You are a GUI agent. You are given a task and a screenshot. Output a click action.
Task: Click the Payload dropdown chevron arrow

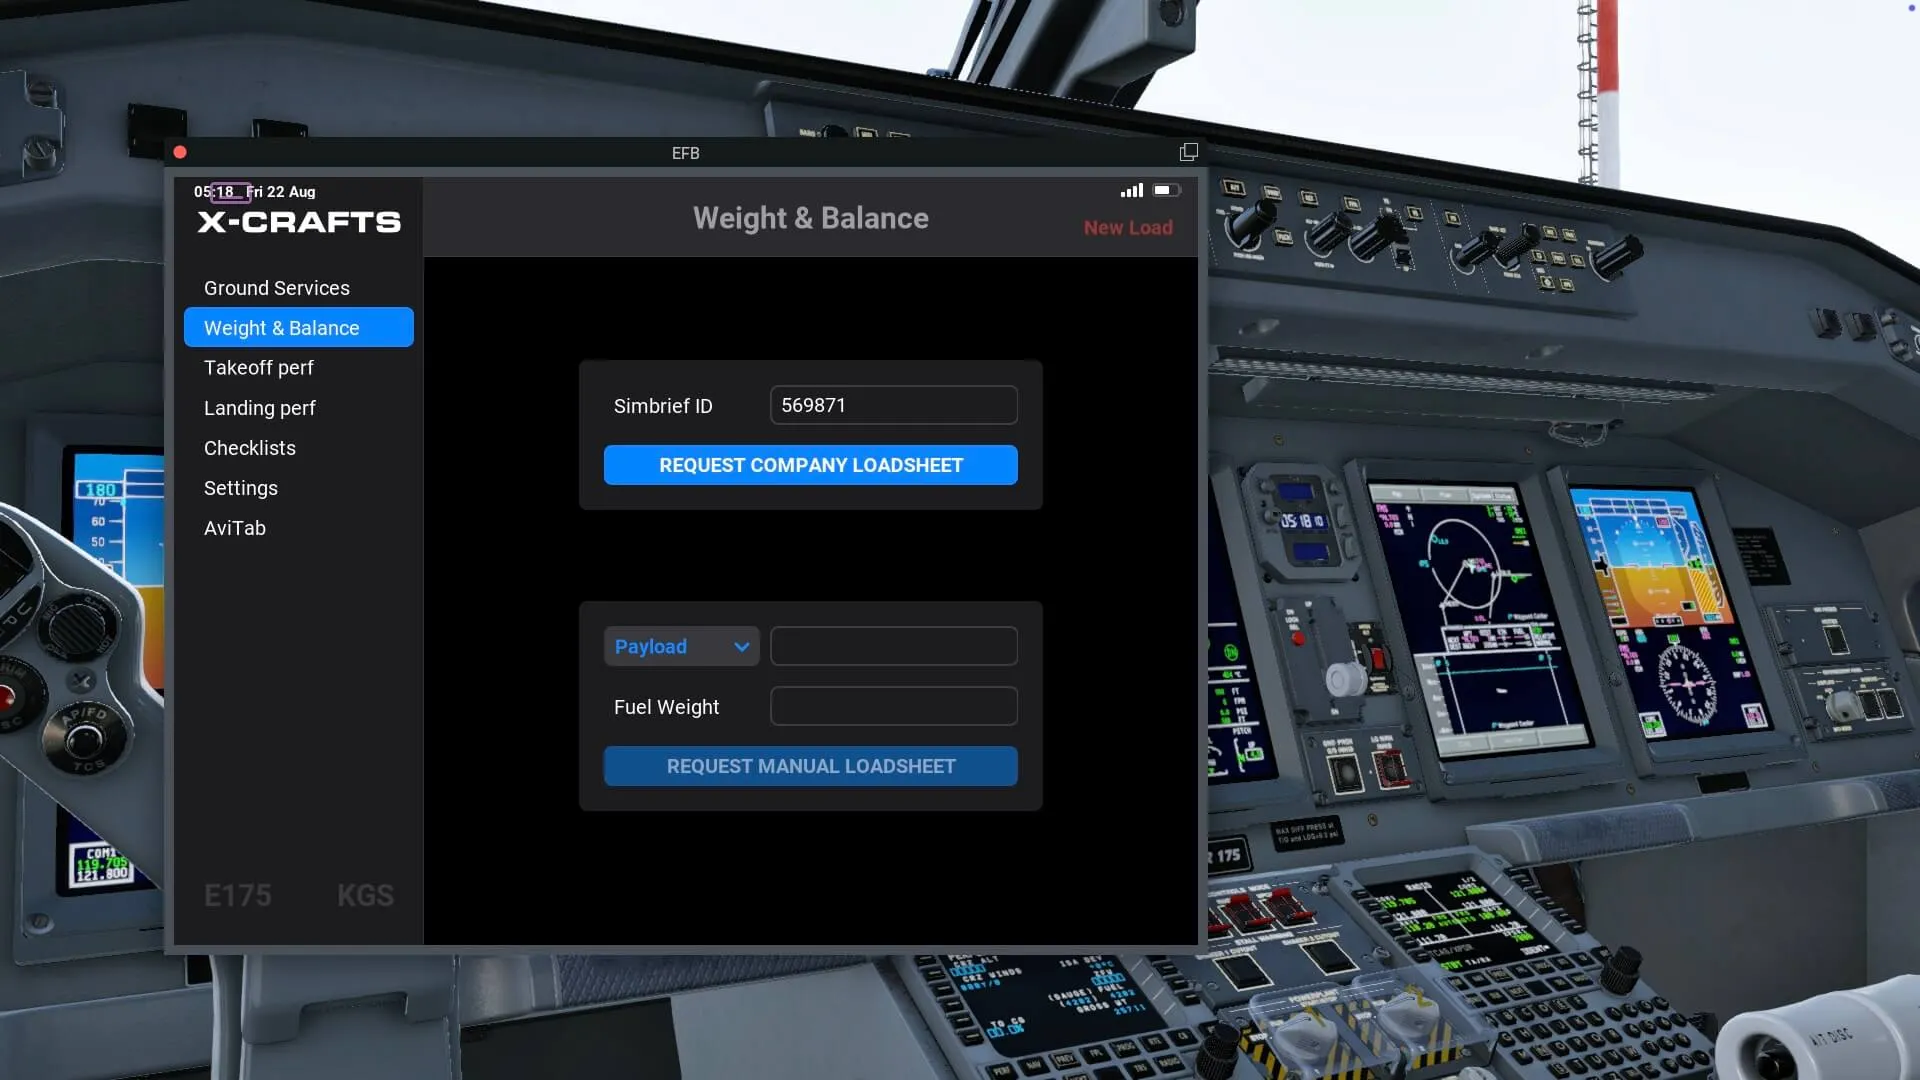click(x=741, y=646)
